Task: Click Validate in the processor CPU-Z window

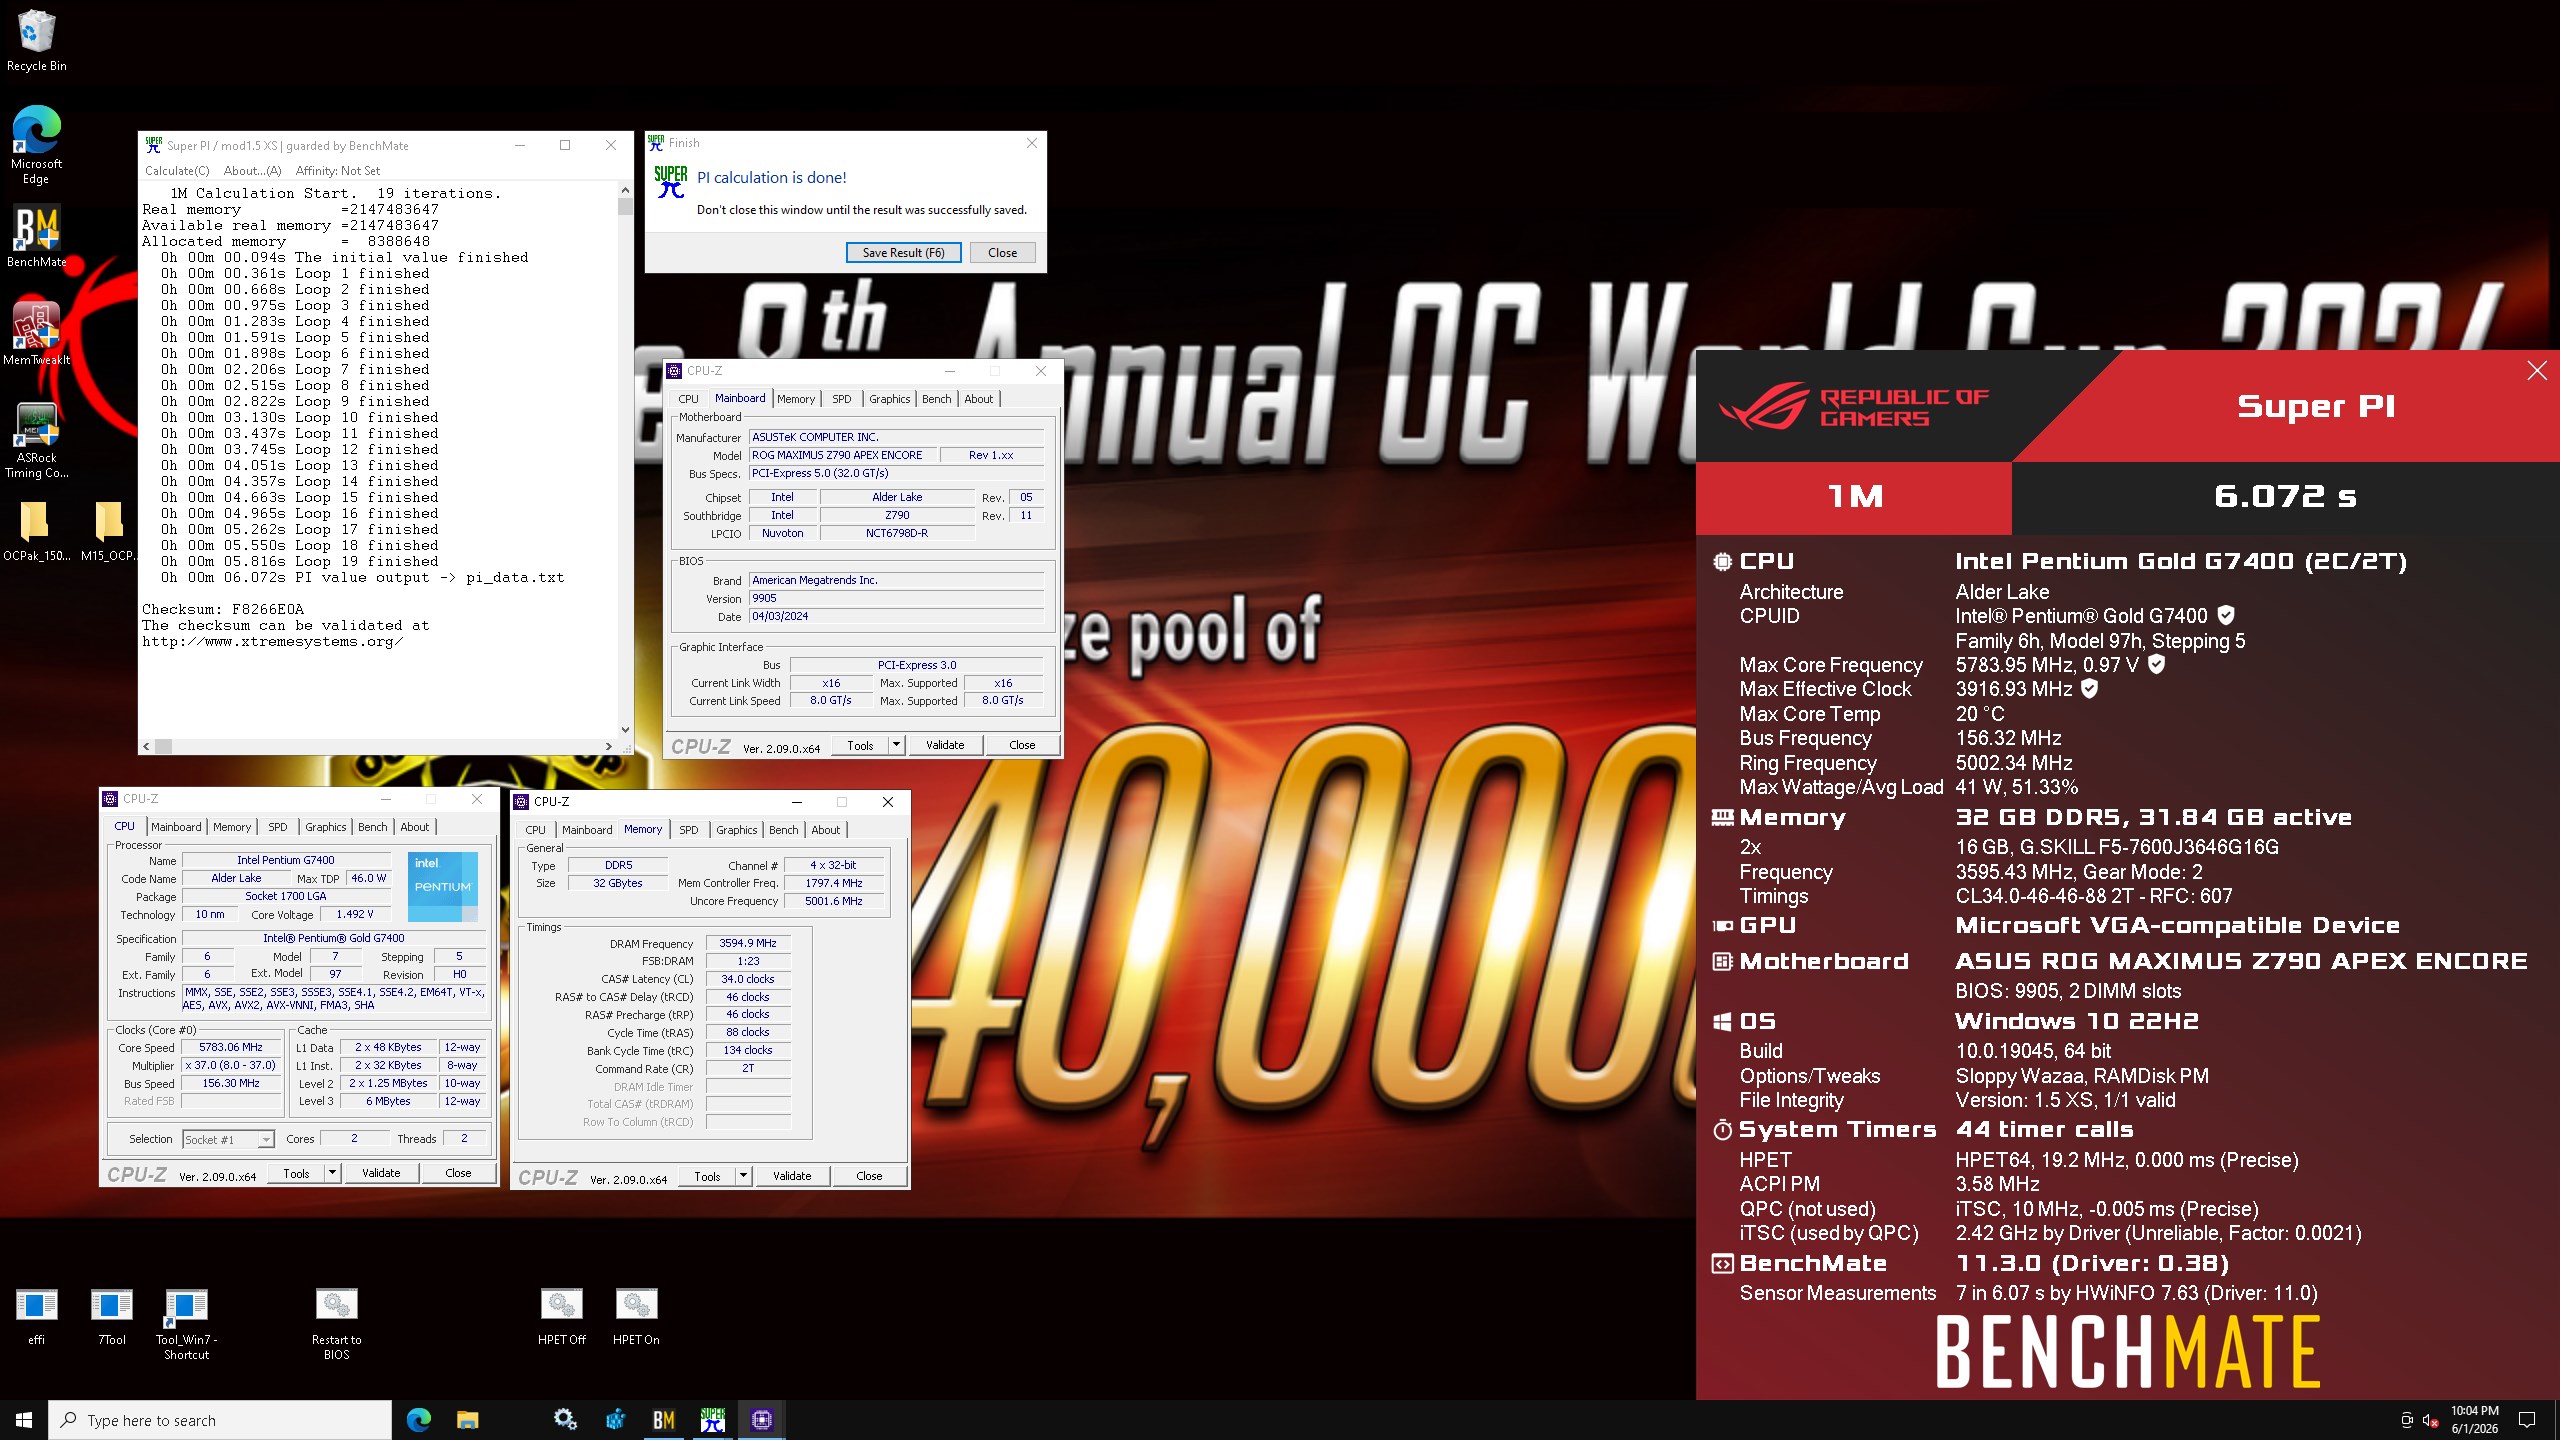Action: tap(380, 1173)
